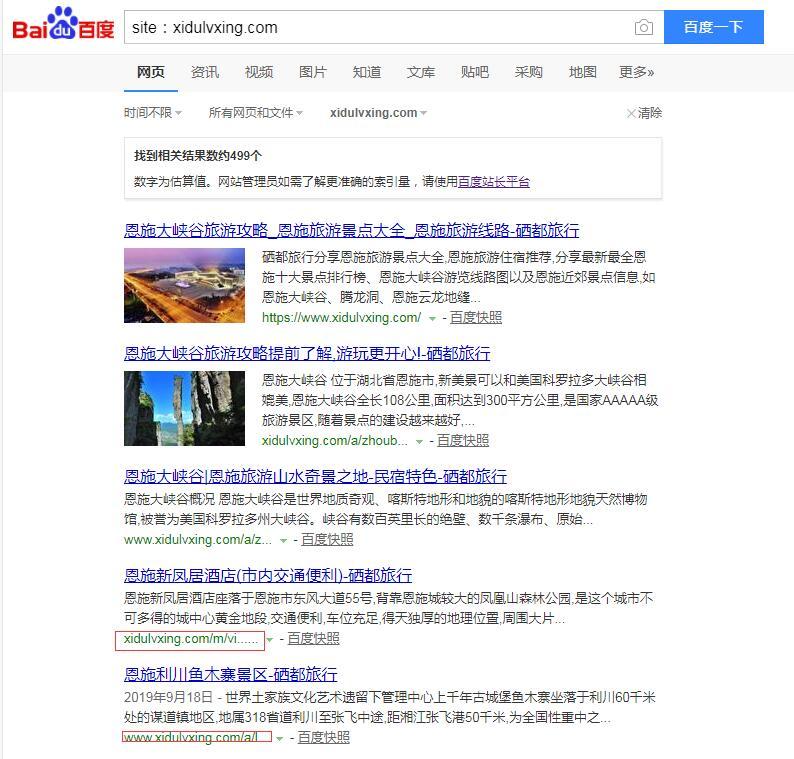The image size is (794, 759).
Task: Expand arrow beside xidulvxing.com/a/zhoub... URL
Action: pos(419,442)
